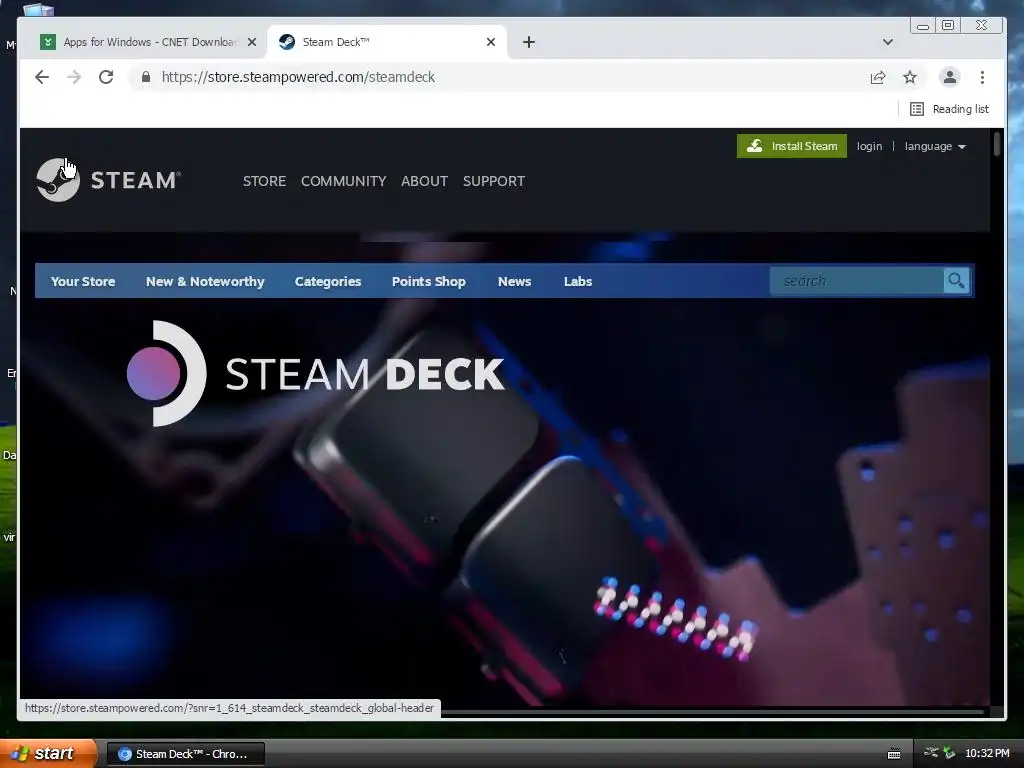Click the Steam logo in header
This screenshot has width=1024, height=768.
[108, 180]
